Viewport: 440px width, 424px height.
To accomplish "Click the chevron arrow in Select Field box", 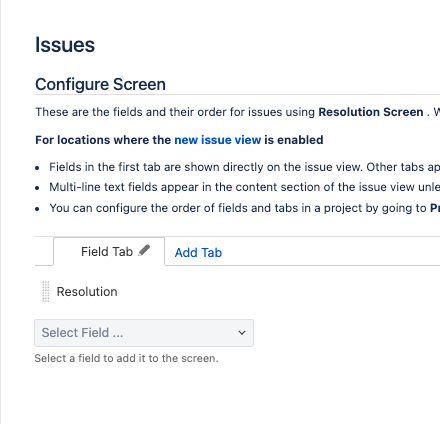I will tap(242, 333).
